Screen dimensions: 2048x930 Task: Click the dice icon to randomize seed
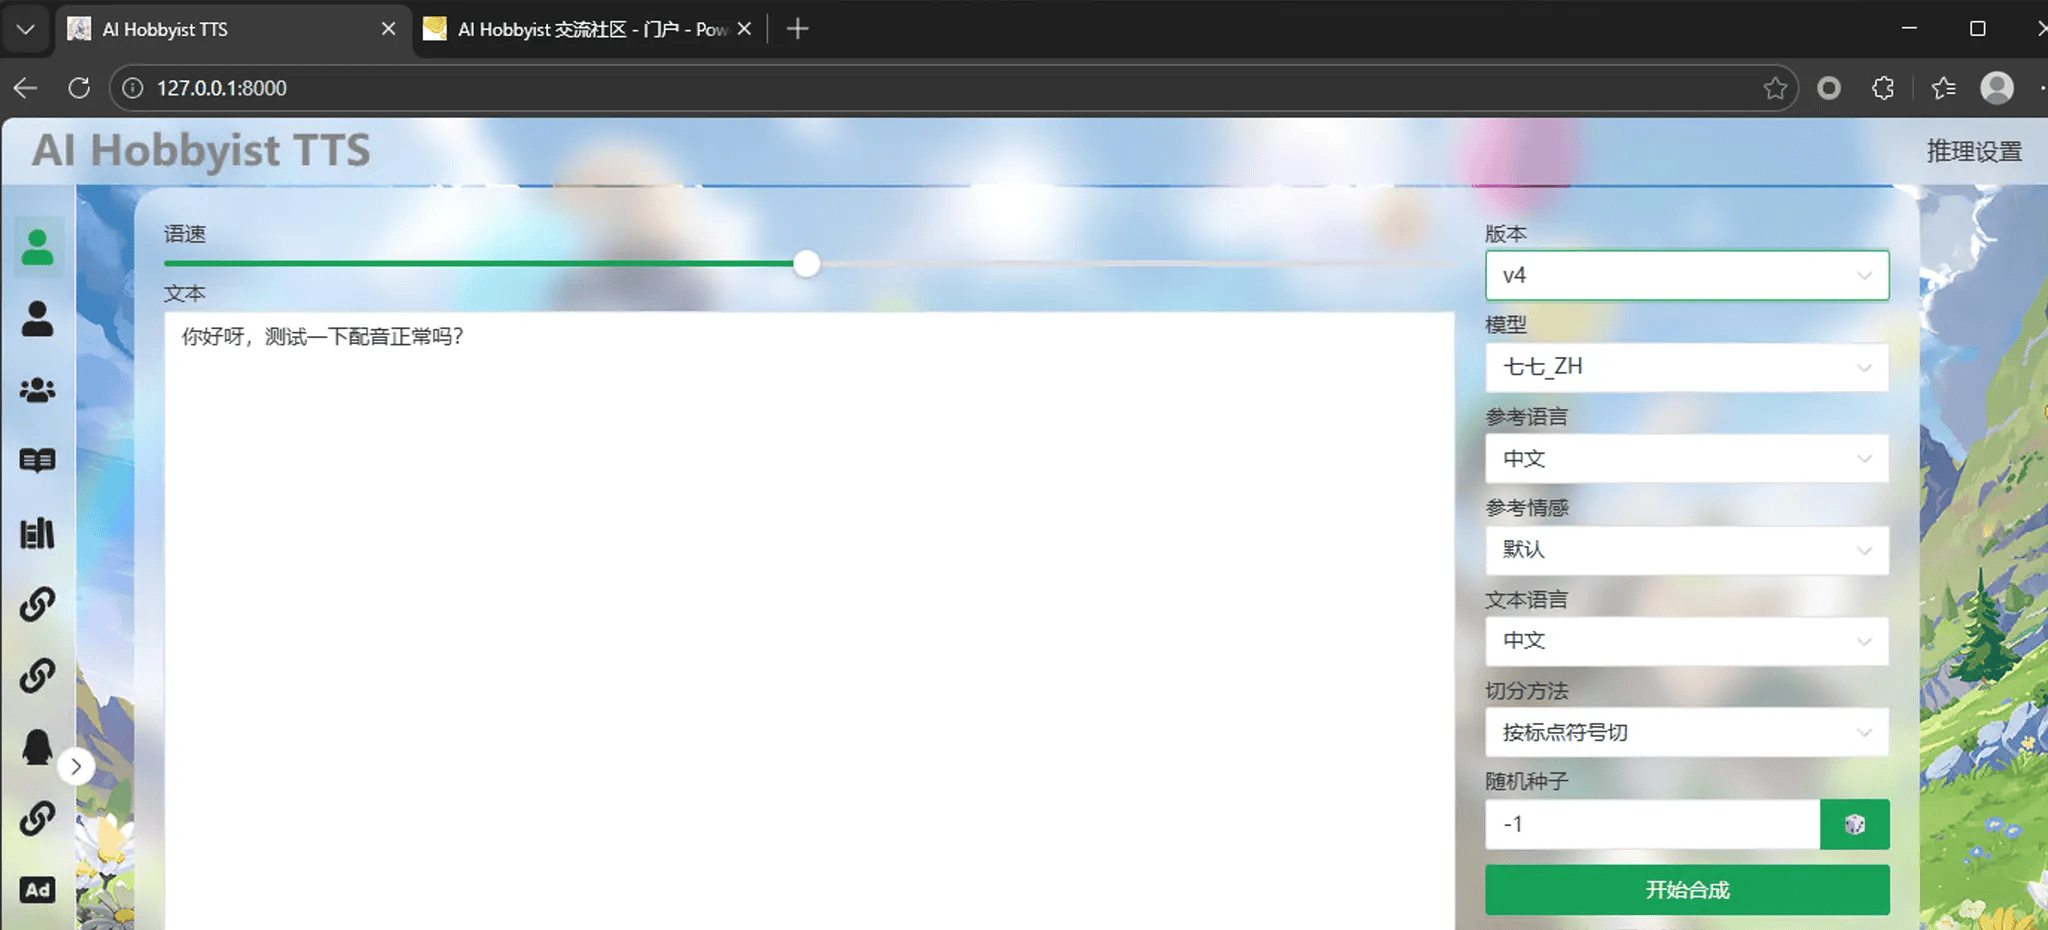pyautogui.click(x=1854, y=825)
